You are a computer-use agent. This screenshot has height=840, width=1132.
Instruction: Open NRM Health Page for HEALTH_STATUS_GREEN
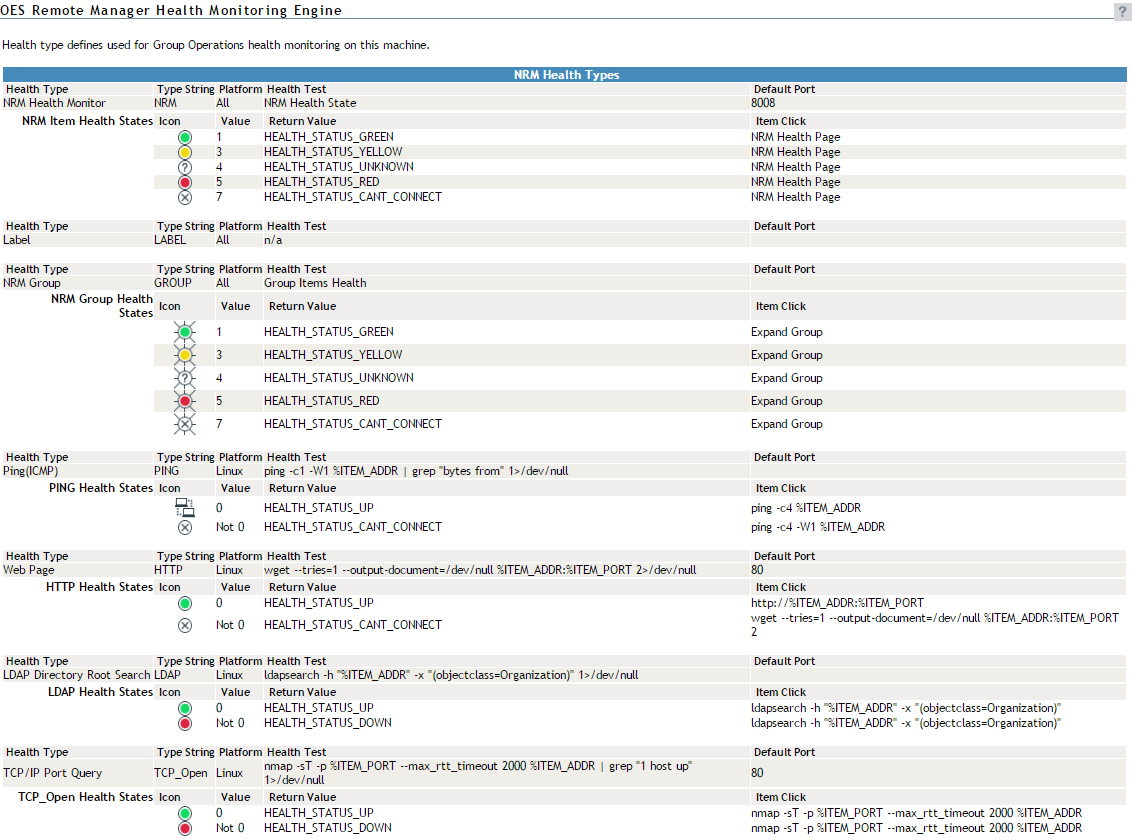click(795, 137)
